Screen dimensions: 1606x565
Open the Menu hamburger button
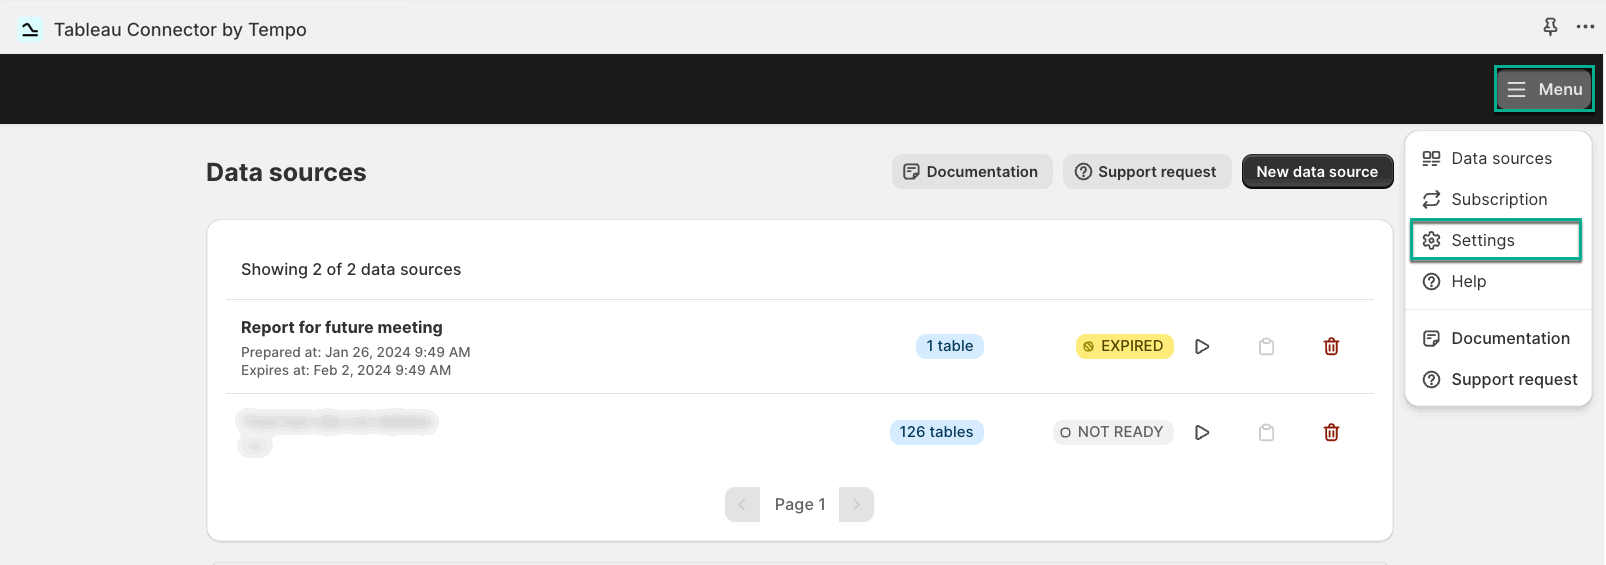[x=1544, y=89]
